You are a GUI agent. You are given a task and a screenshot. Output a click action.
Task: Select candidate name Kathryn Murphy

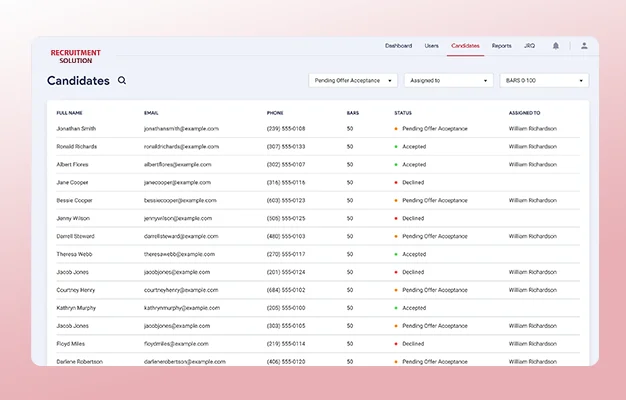click(x=76, y=308)
